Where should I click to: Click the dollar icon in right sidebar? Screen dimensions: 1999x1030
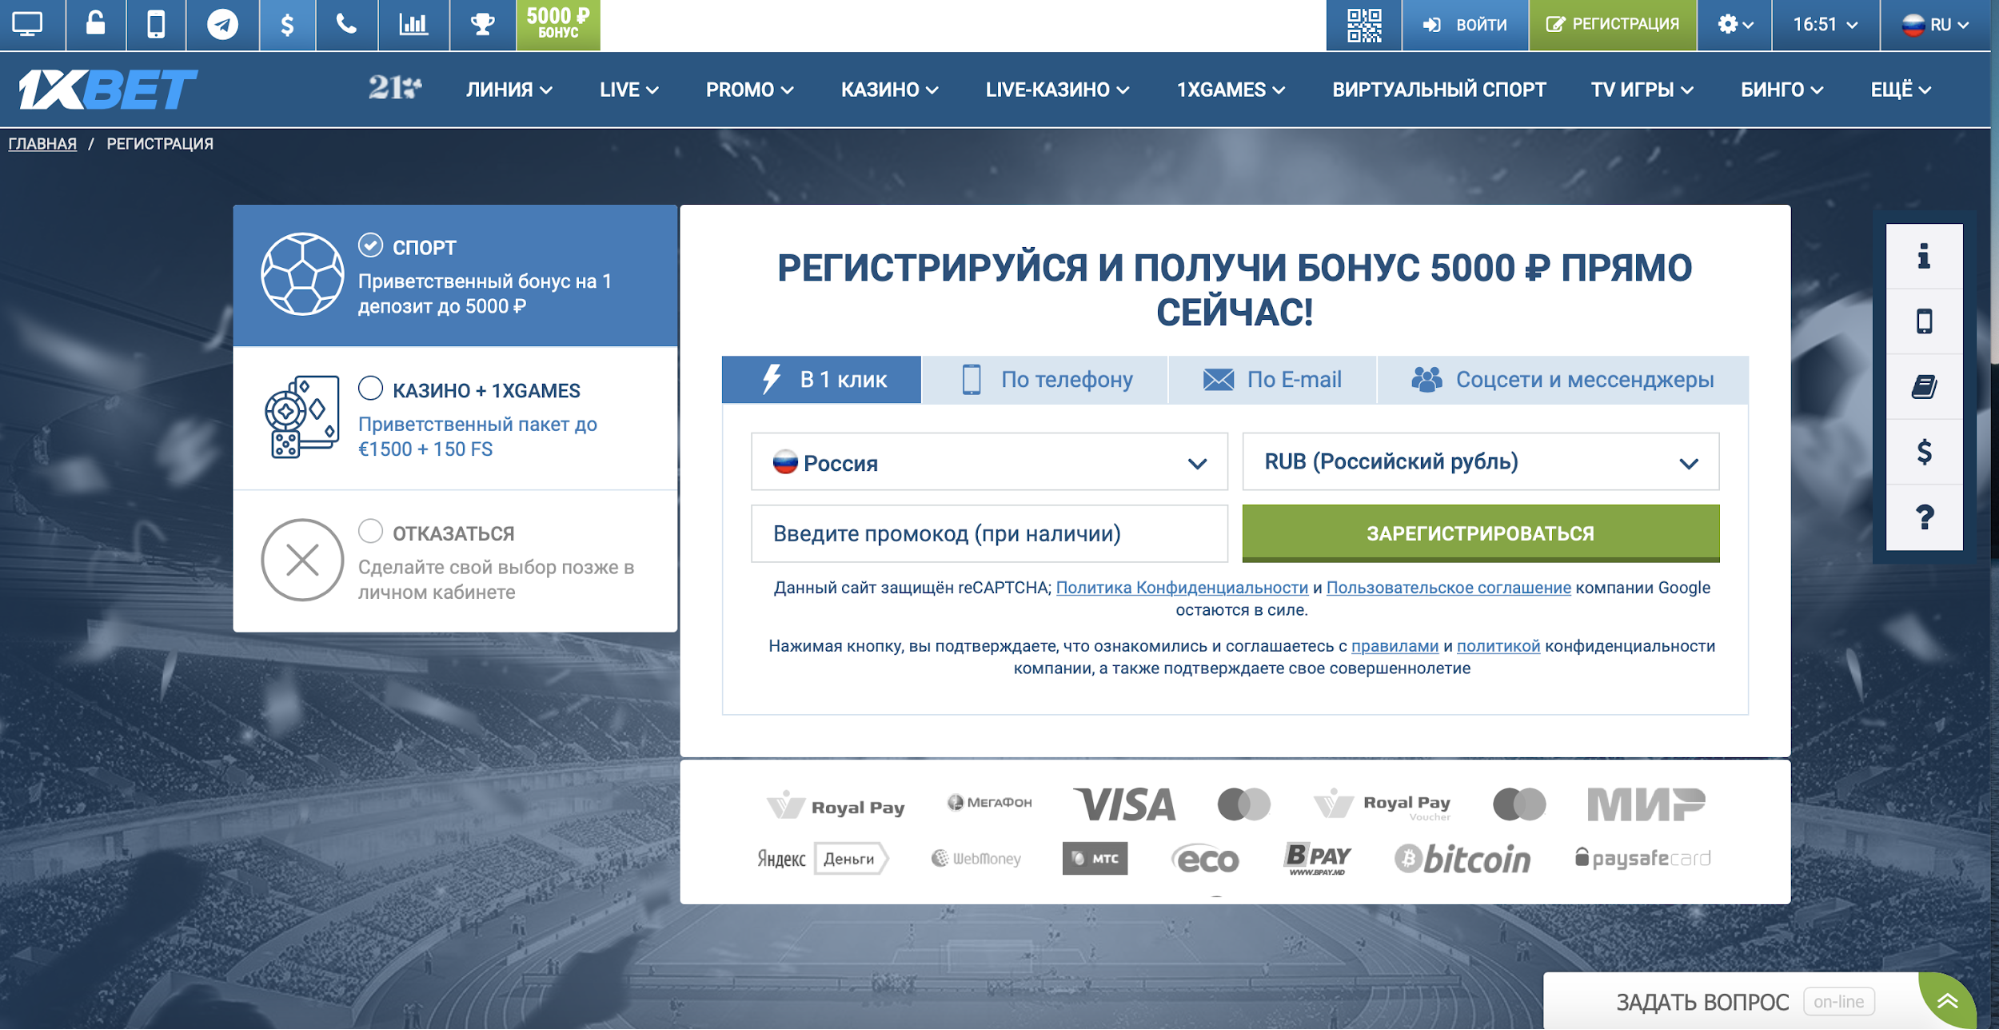(x=1924, y=451)
